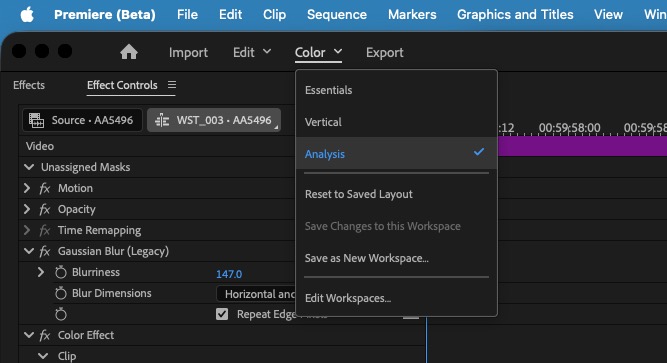
Task: Click the blue playhead line
Action: (427, 339)
